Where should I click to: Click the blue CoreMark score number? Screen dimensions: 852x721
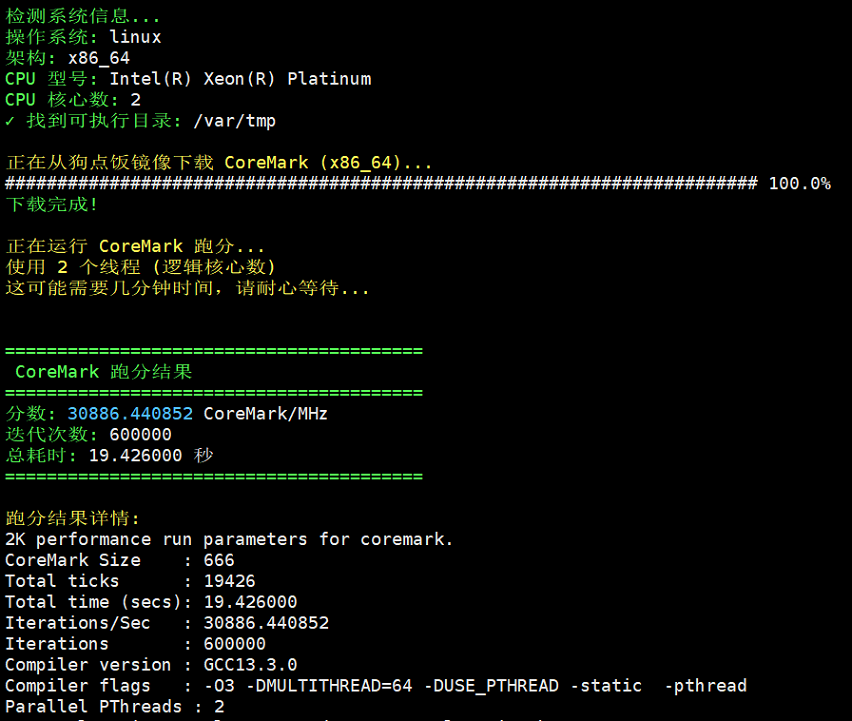coord(130,414)
